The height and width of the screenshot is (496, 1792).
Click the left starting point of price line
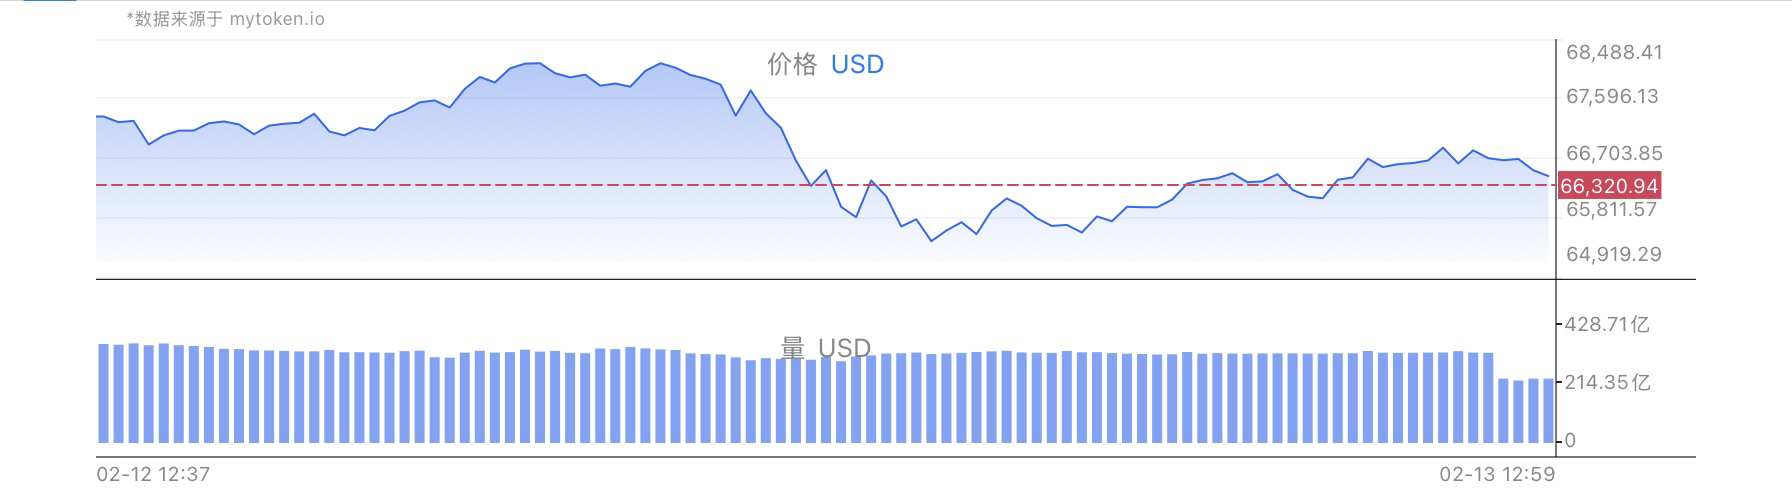98,116
